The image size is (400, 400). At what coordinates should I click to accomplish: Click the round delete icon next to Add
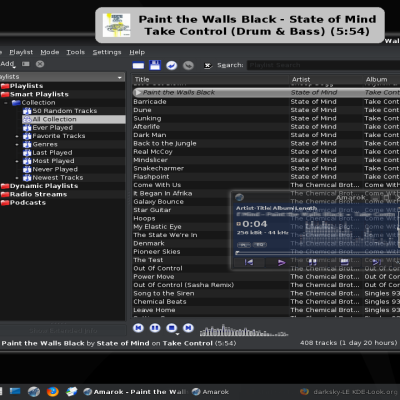40,64
